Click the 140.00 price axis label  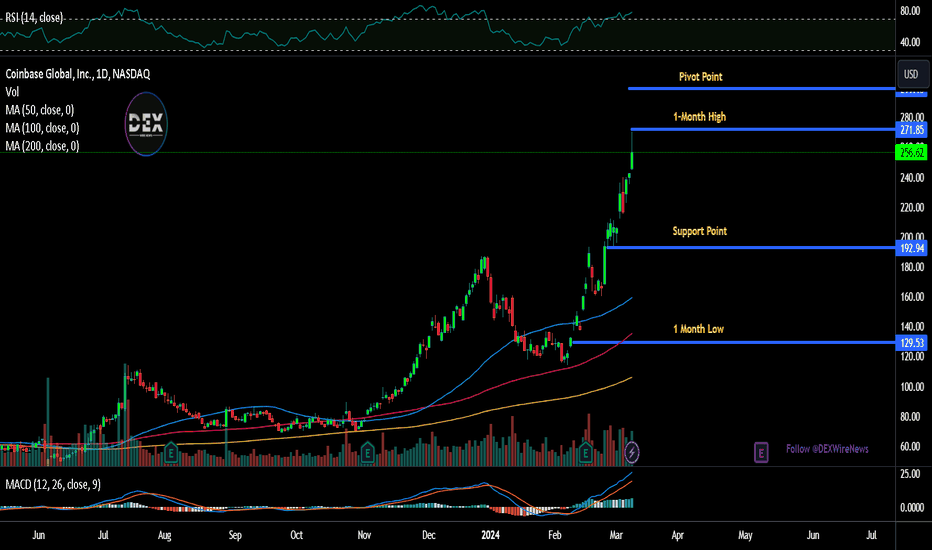[x=912, y=327]
